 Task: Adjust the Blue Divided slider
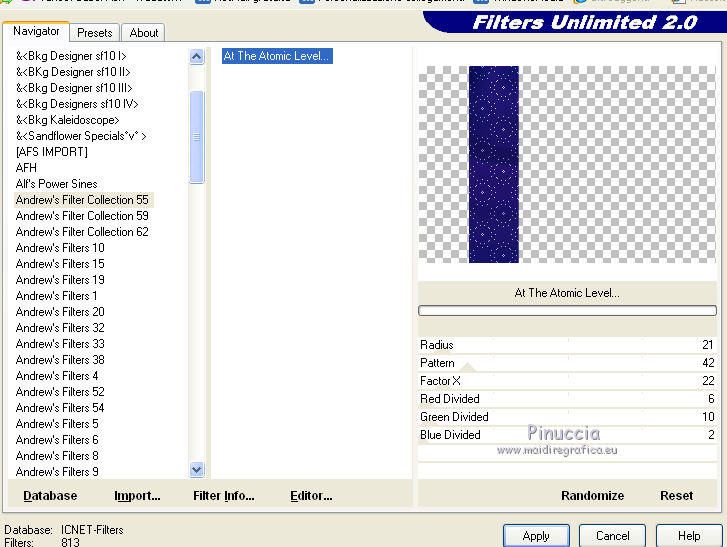coord(567,435)
